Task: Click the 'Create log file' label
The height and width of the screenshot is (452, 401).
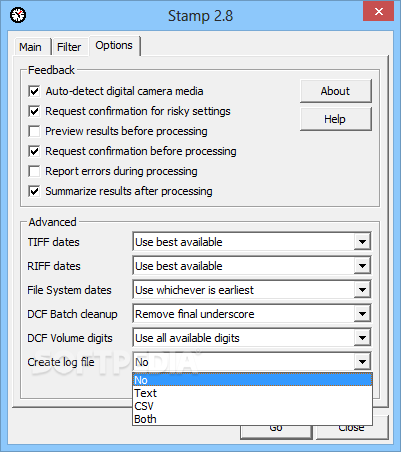Action: pos(61,362)
